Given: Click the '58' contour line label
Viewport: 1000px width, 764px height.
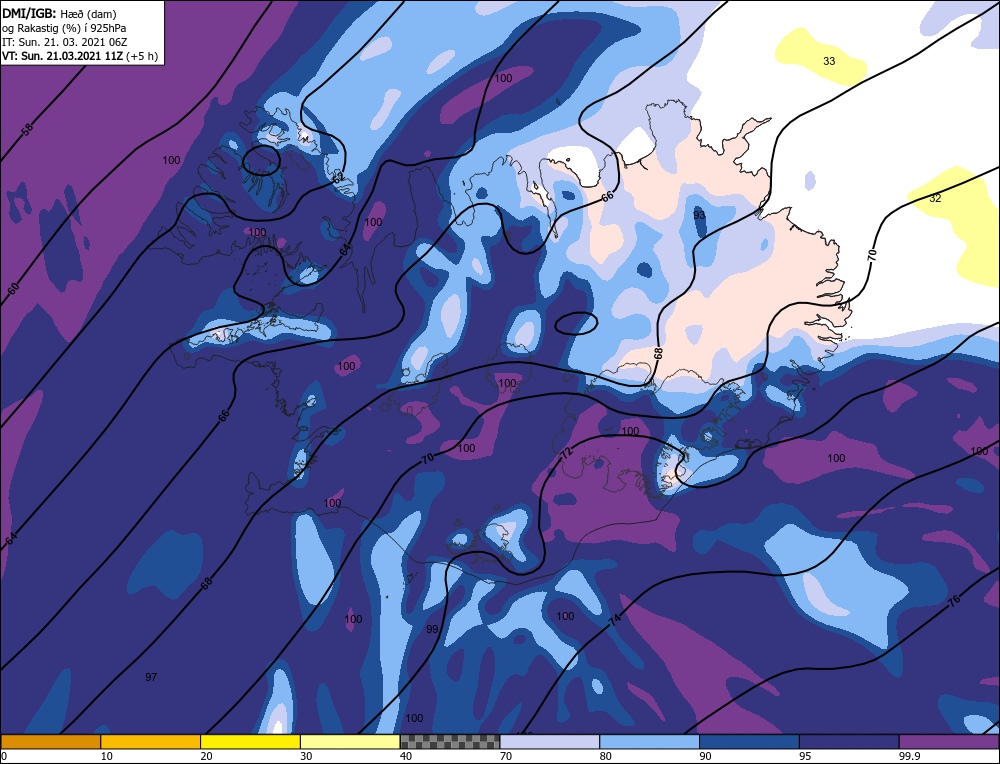Looking at the screenshot, I should pos(27,129).
